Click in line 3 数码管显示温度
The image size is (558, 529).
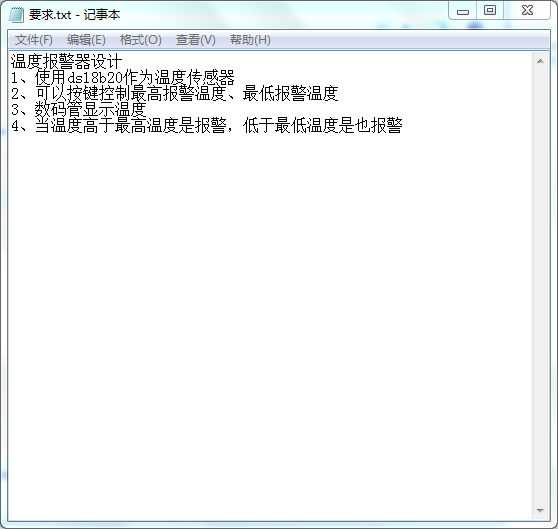point(79,110)
